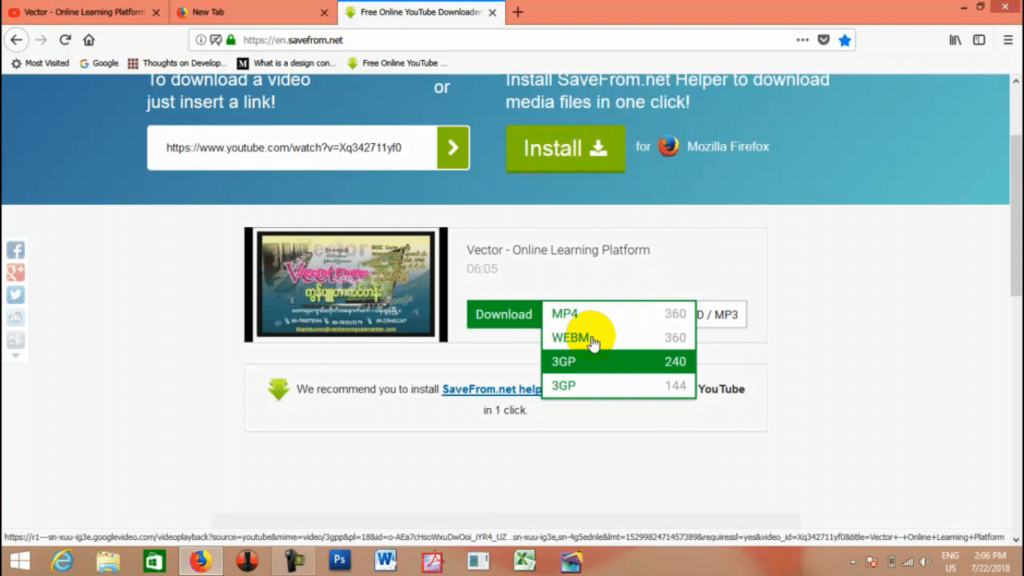Open File Explorer from the taskbar

click(x=108, y=561)
